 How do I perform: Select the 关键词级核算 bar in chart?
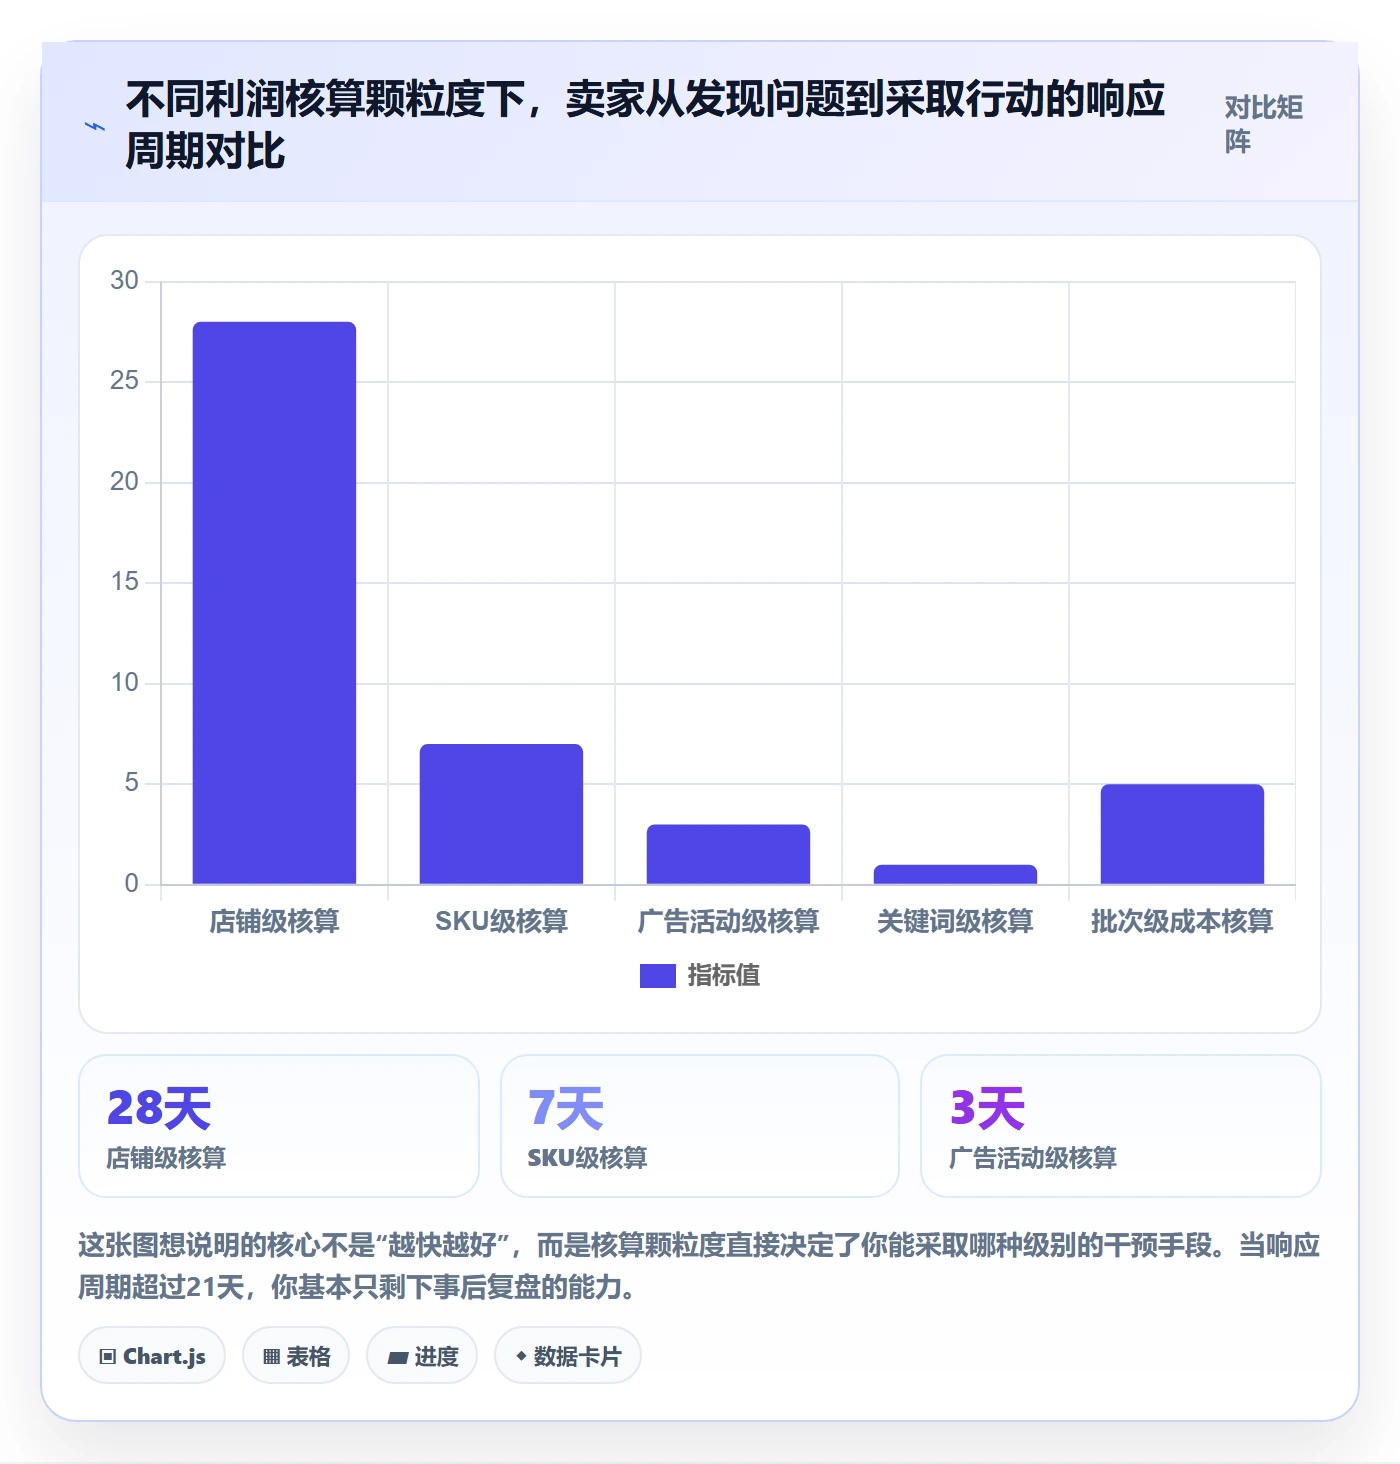(x=955, y=874)
